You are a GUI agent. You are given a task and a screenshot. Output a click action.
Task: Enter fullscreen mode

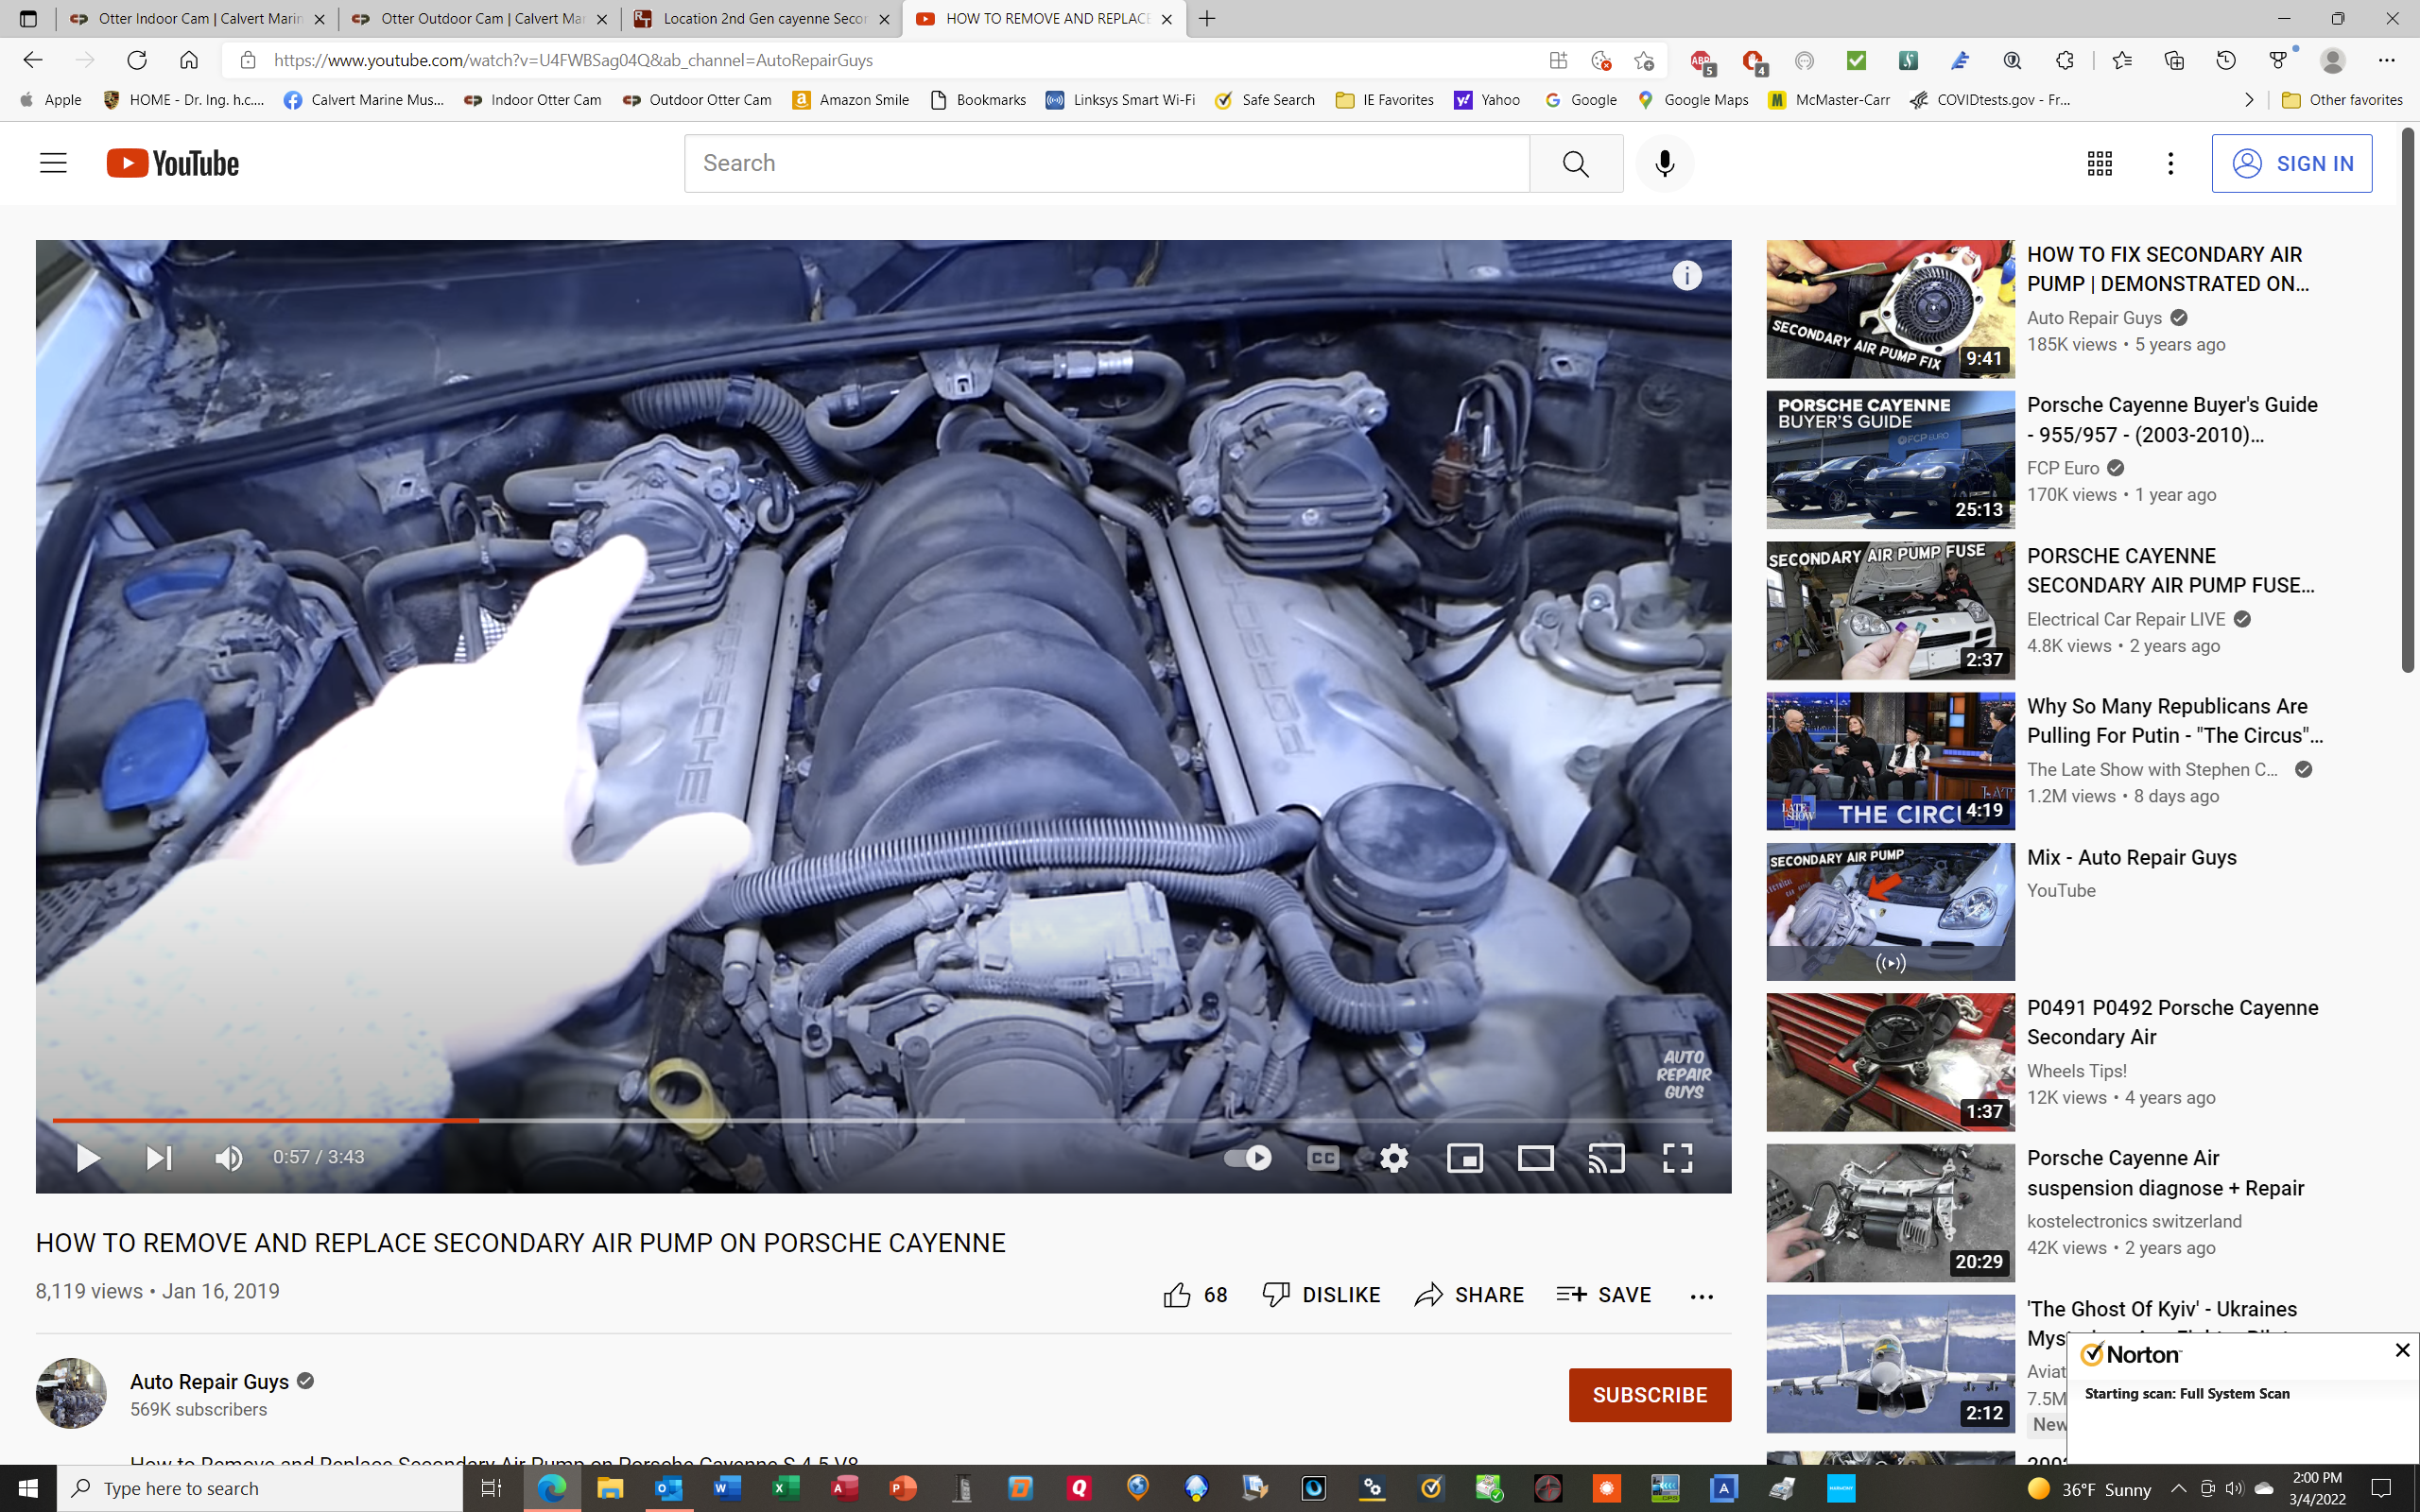tap(1677, 1157)
